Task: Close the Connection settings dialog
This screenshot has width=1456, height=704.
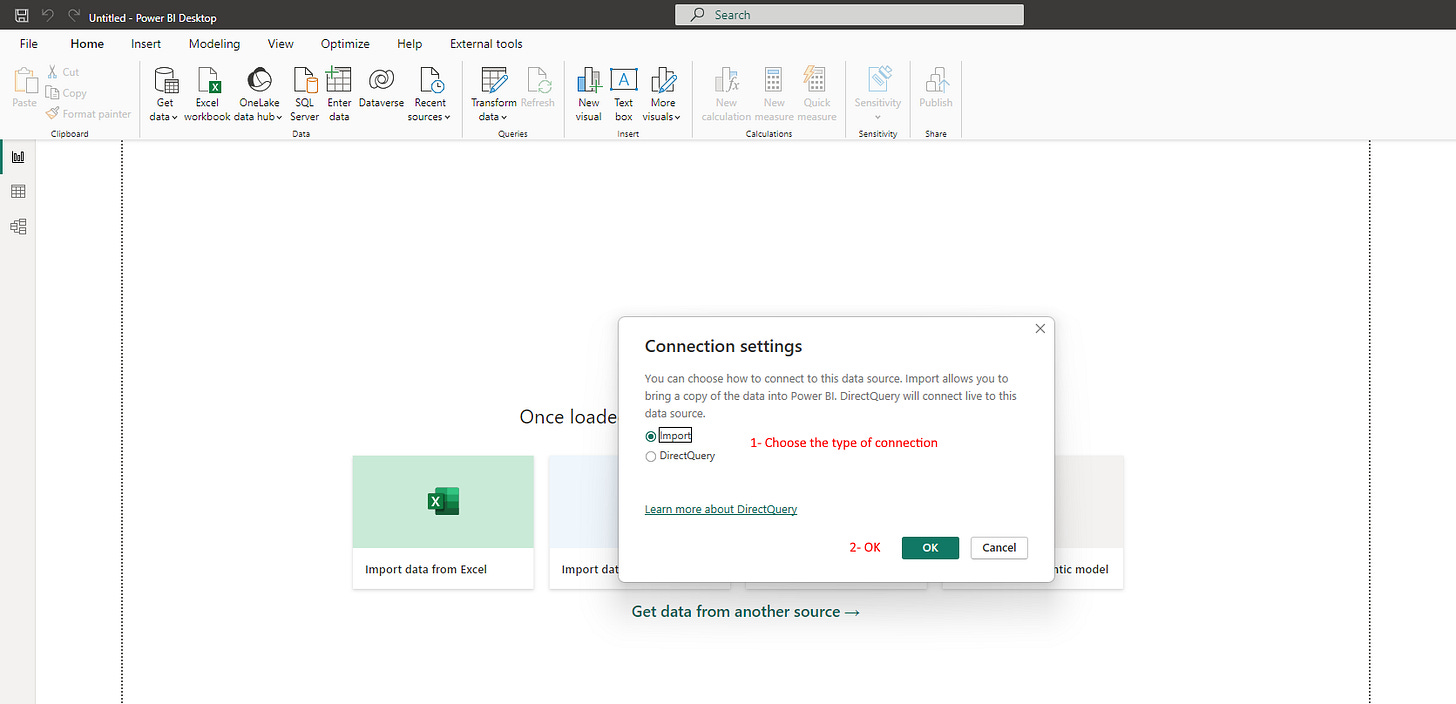Action: (x=1040, y=329)
